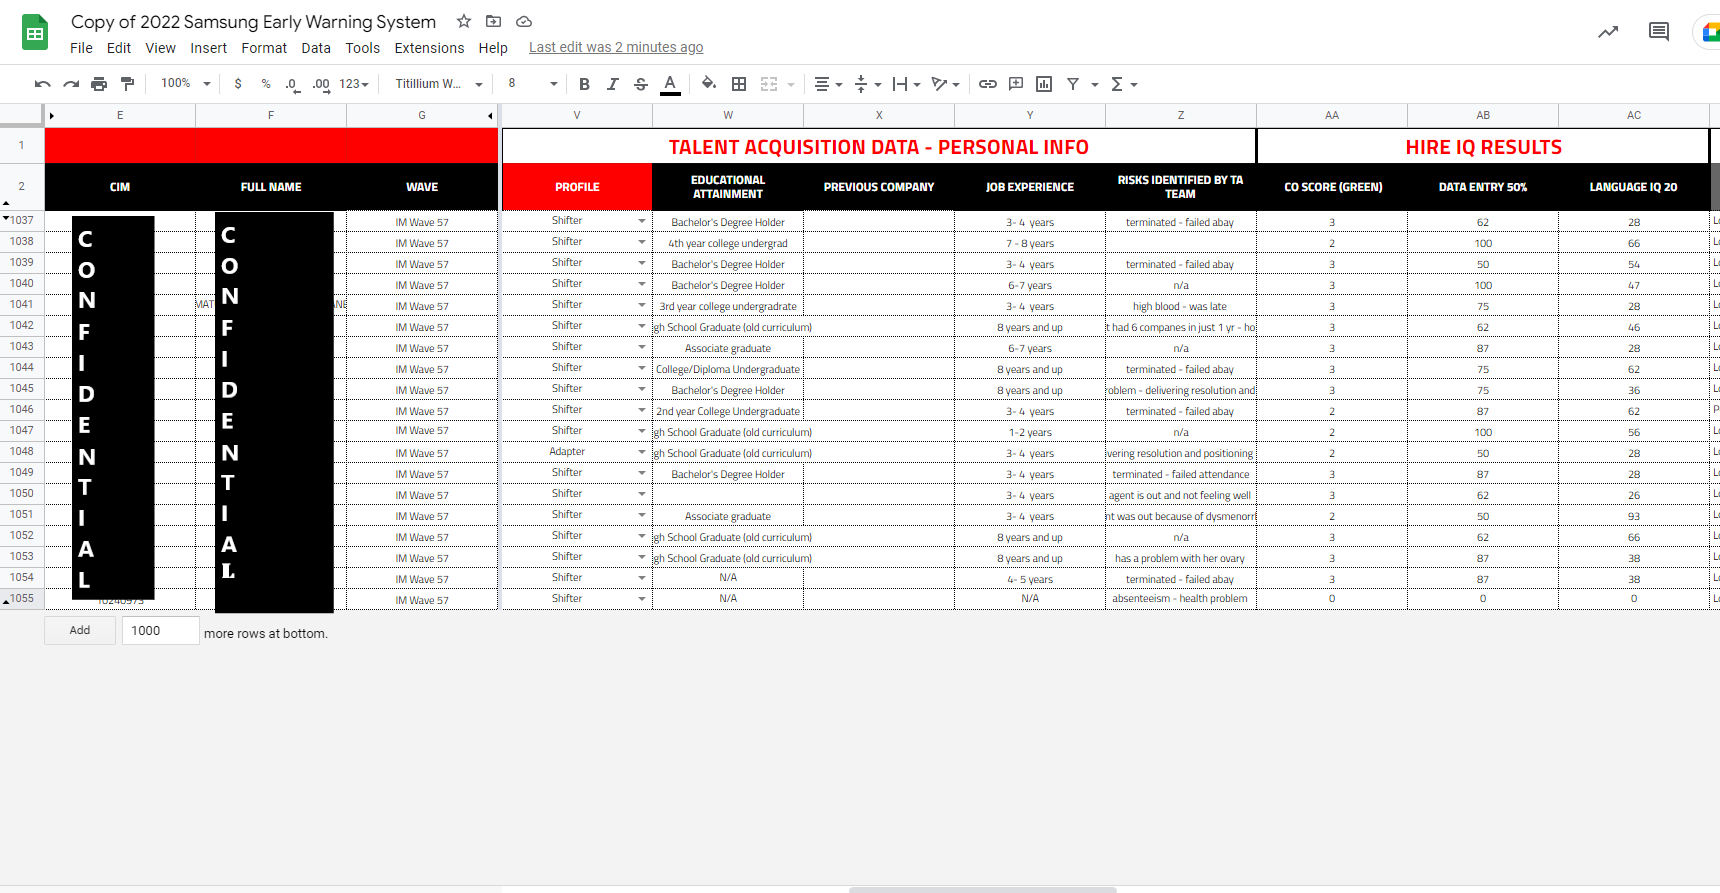The width and height of the screenshot is (1720, 893).
Task: Toggle italic formatting
Action: [613, 84]
